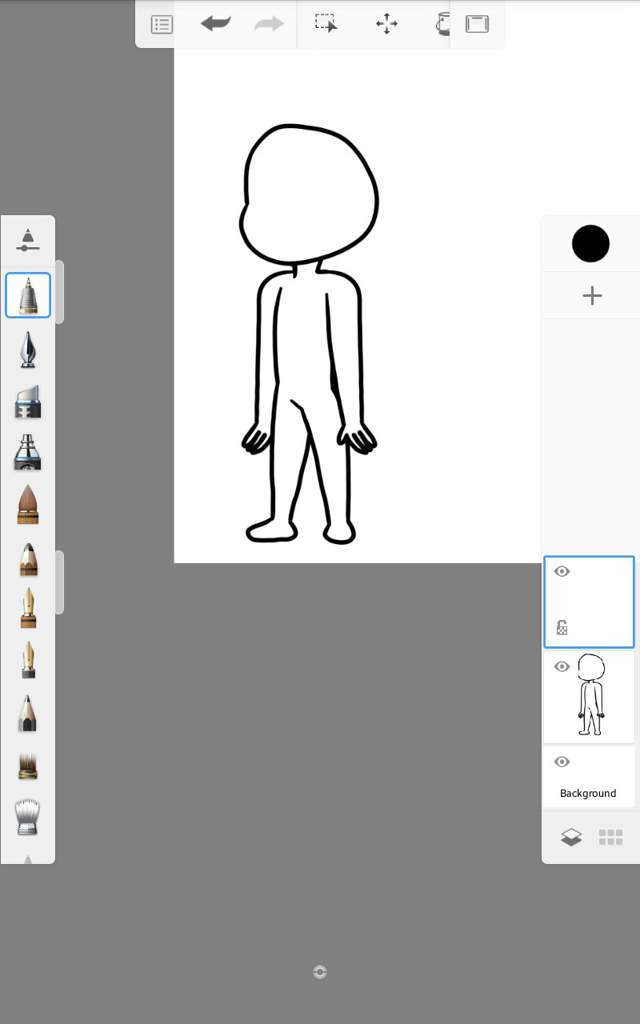Image resolution: width=640 pixels, height=1024 pixels.
Task: Open brush size and opacity properties
Action: [x=27, y=240]
